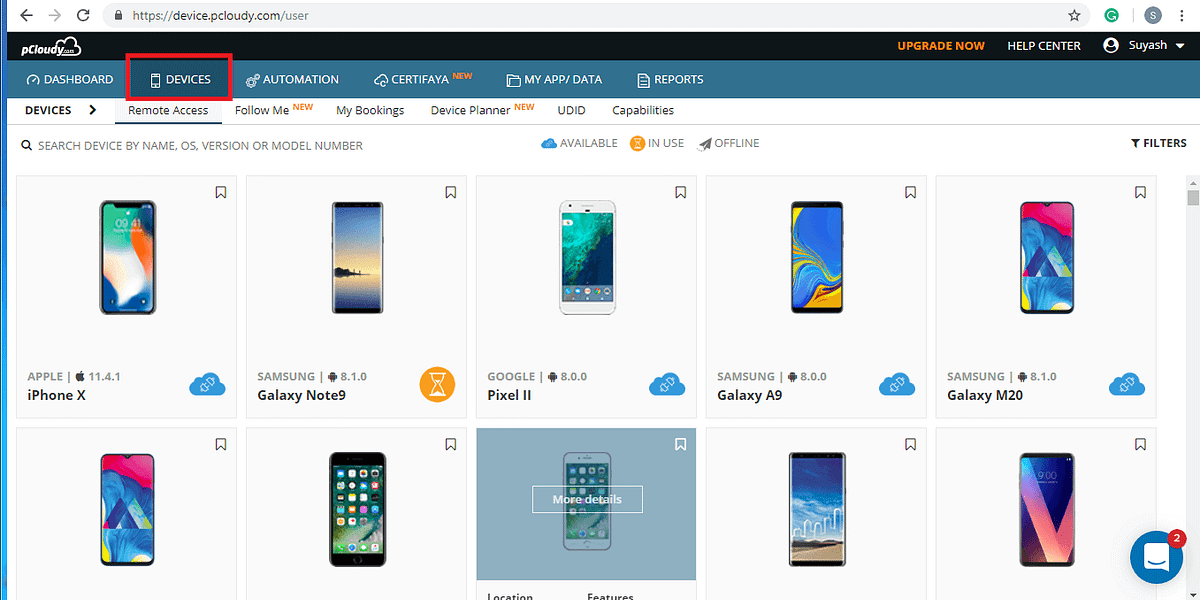Viewport: 1200px width, 600px height.
Task: Click the Pixel II device name
Action: click(509, 395)
